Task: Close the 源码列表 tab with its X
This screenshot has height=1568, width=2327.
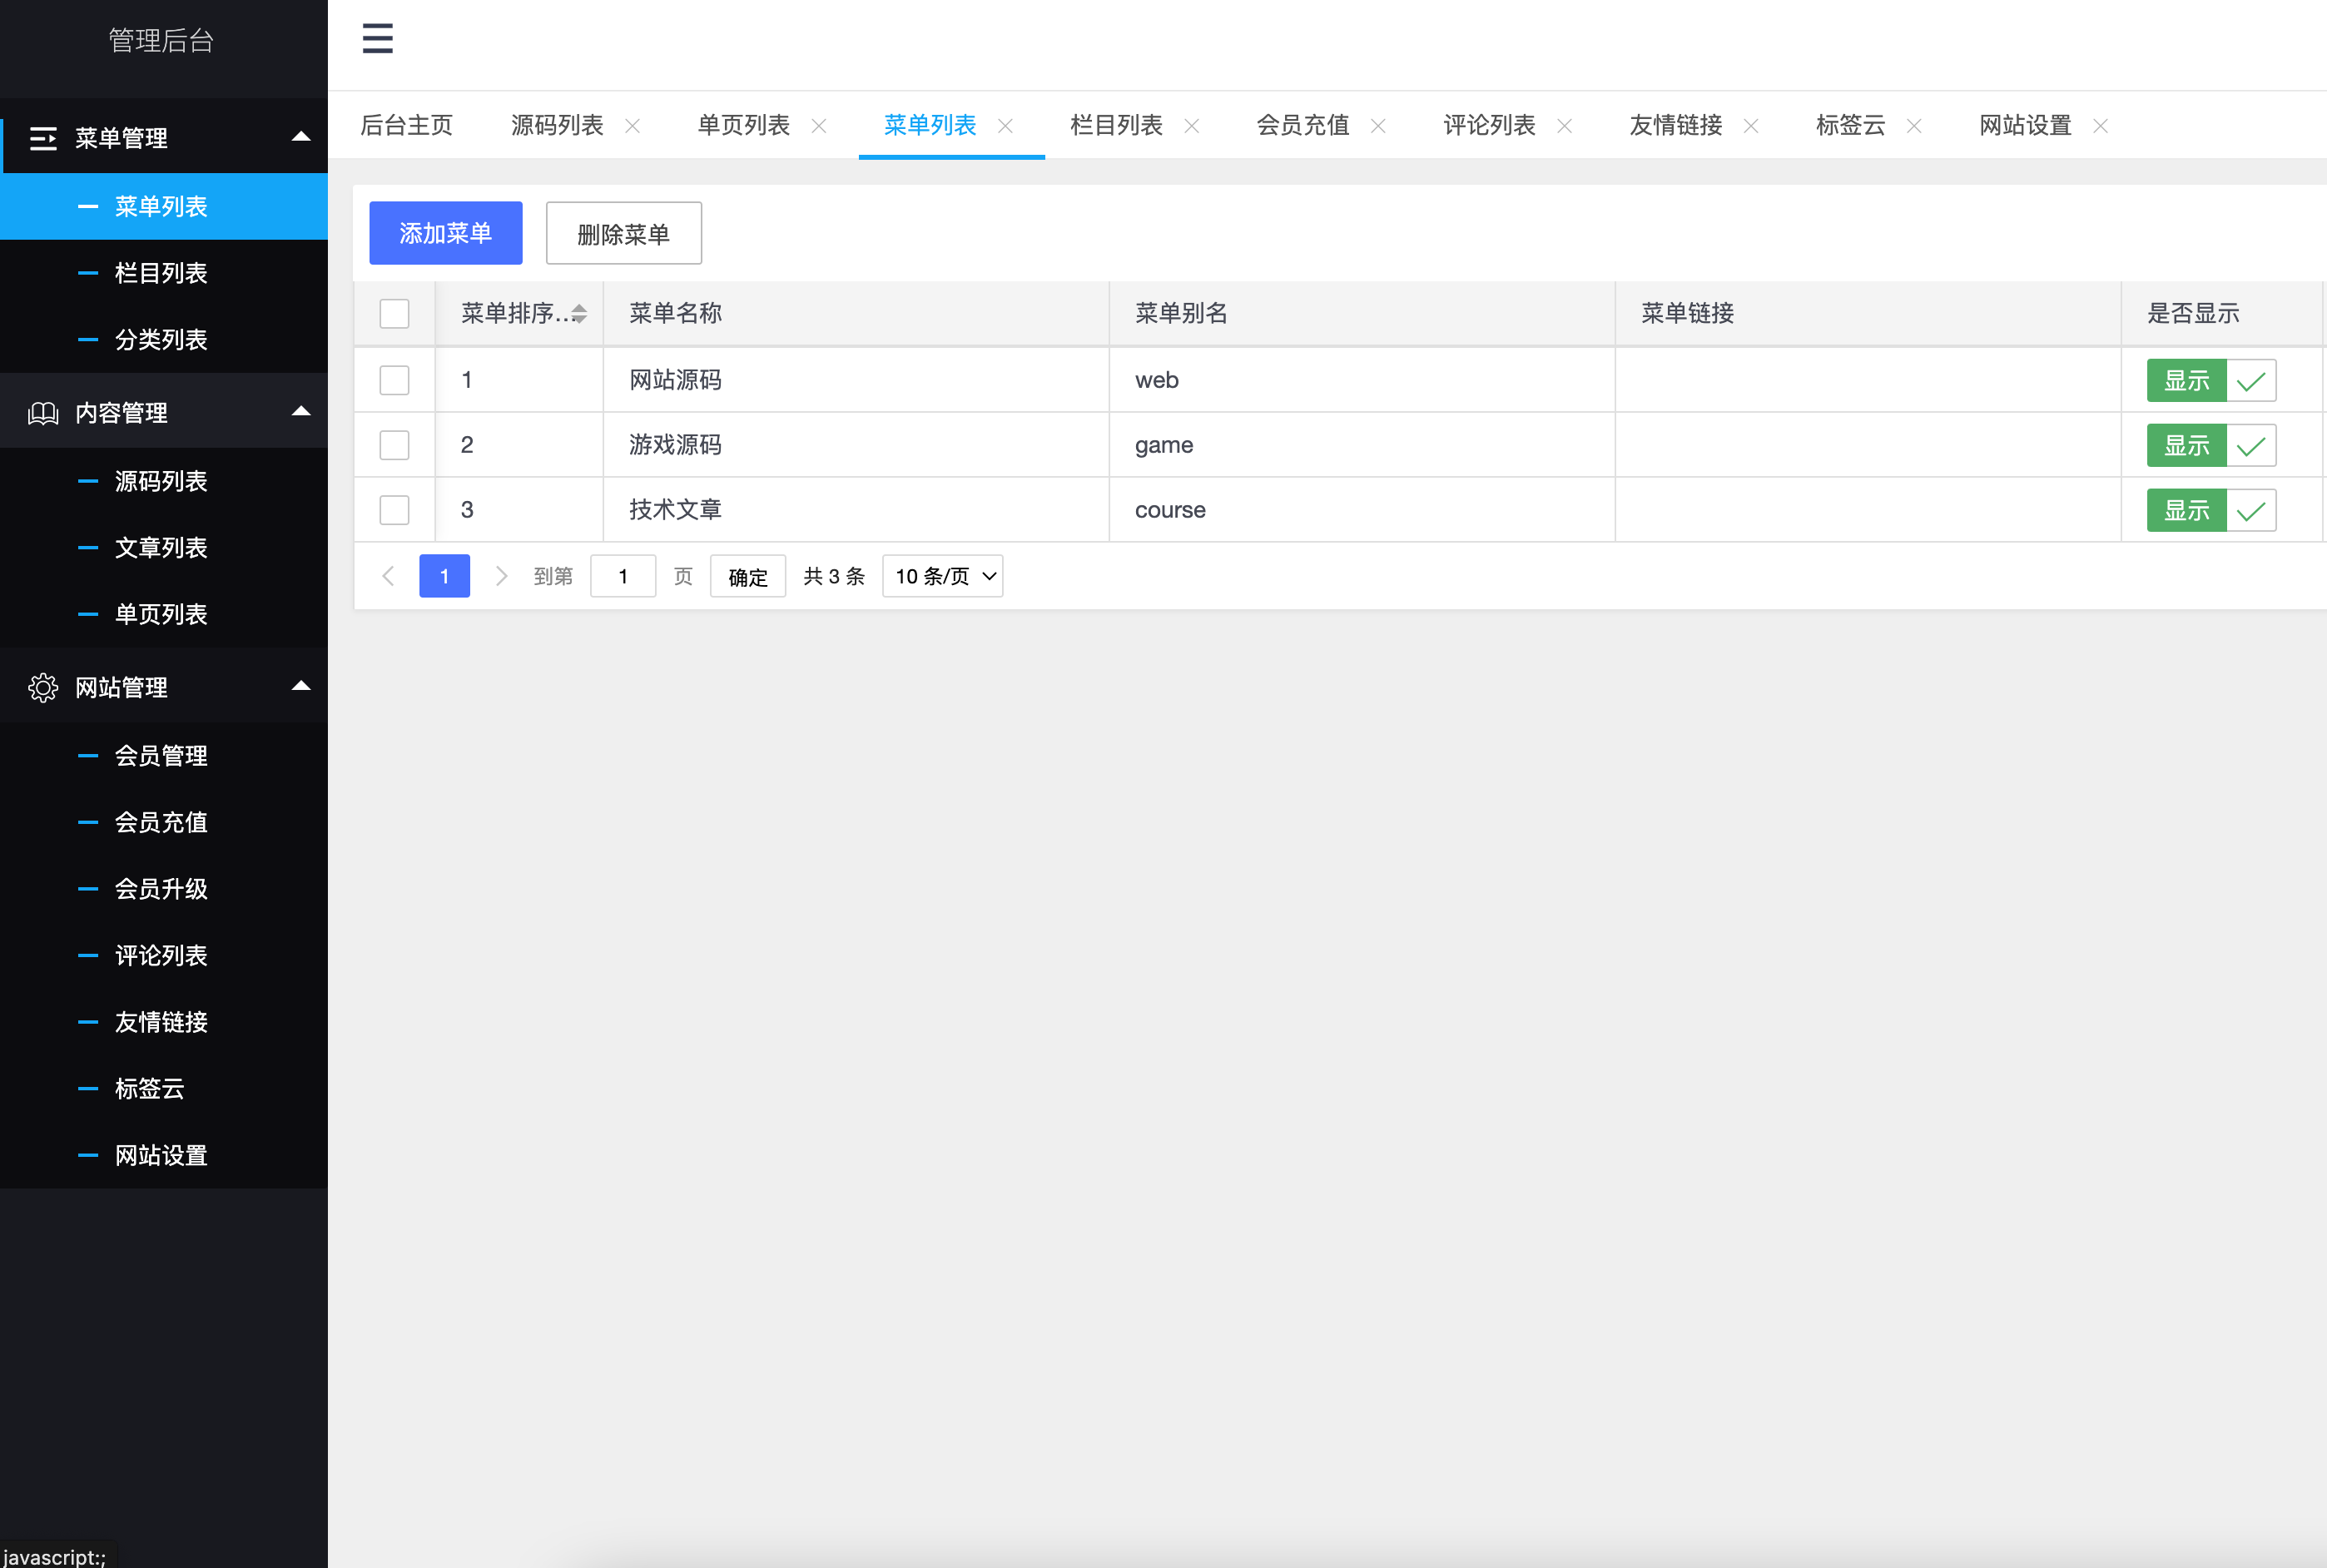Action: tap(632, 126)
